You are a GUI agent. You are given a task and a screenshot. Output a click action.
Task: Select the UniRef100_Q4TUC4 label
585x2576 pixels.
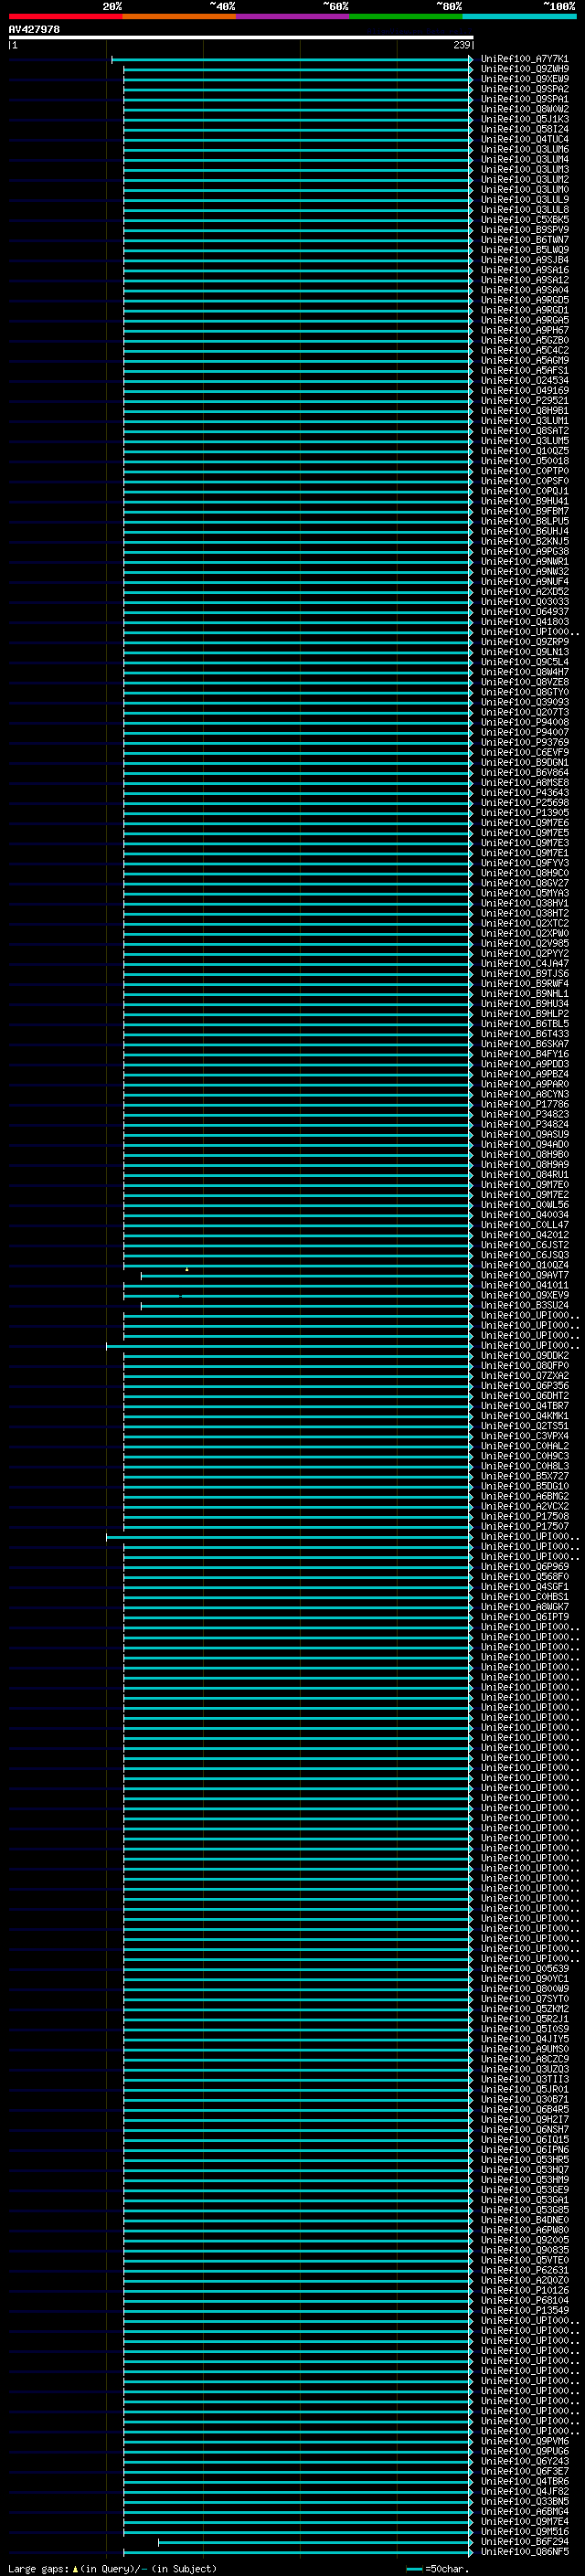point(524,139)
